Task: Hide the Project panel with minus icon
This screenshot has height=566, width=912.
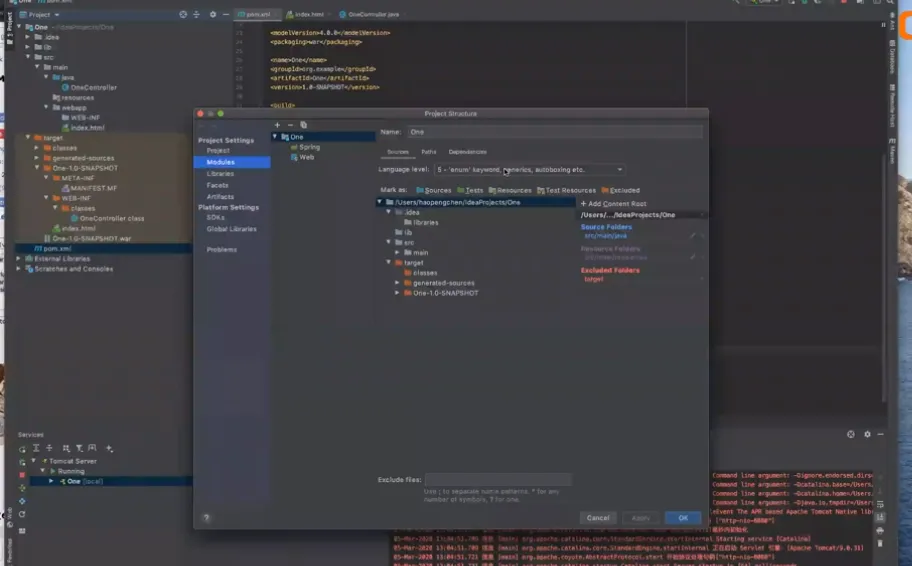Action: coord(226,15)
